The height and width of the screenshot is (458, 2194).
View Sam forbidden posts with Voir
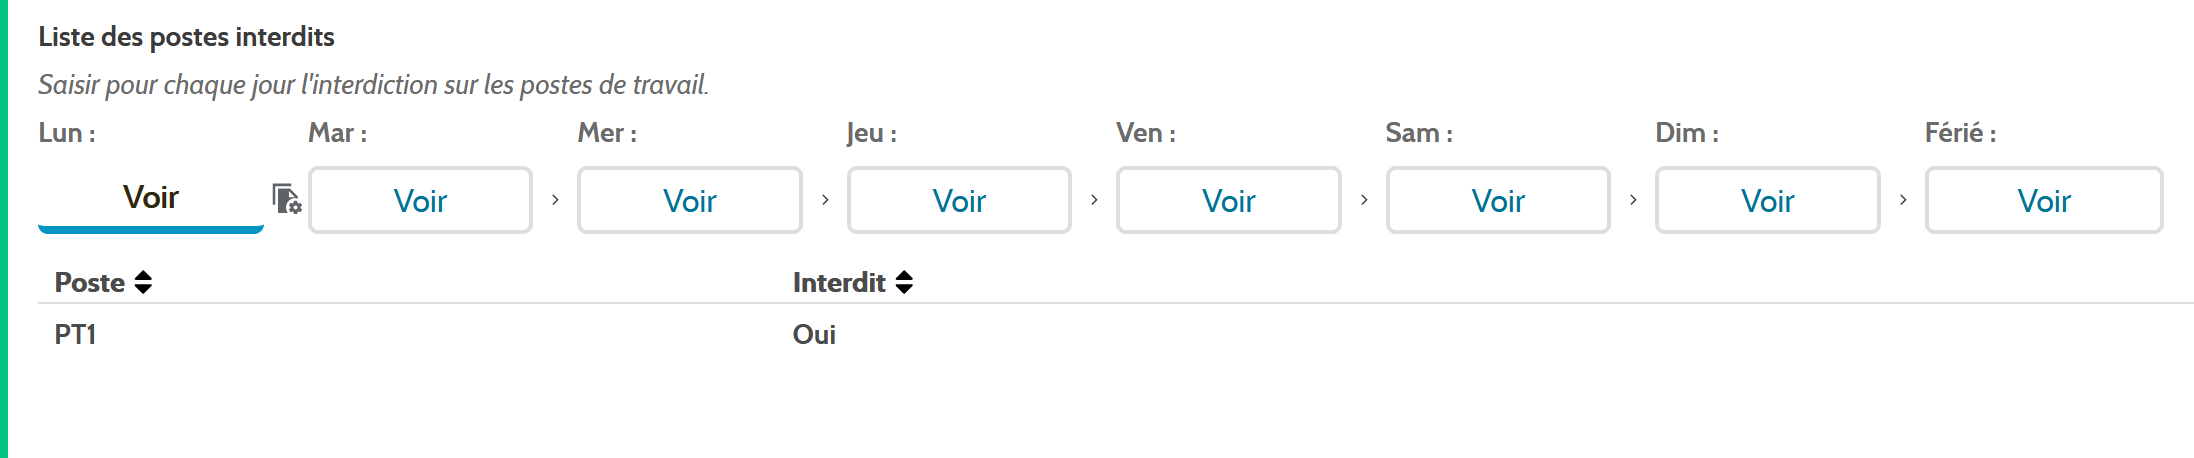(1498, 200)
